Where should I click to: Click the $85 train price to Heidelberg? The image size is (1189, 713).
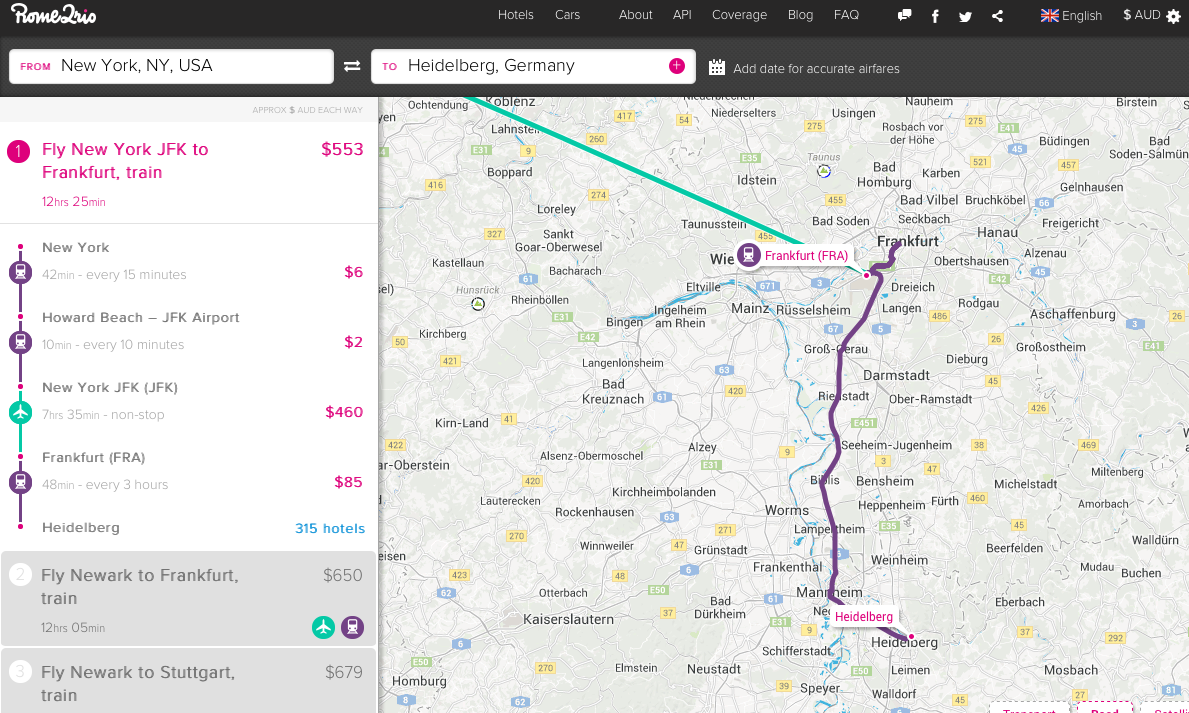349,482
